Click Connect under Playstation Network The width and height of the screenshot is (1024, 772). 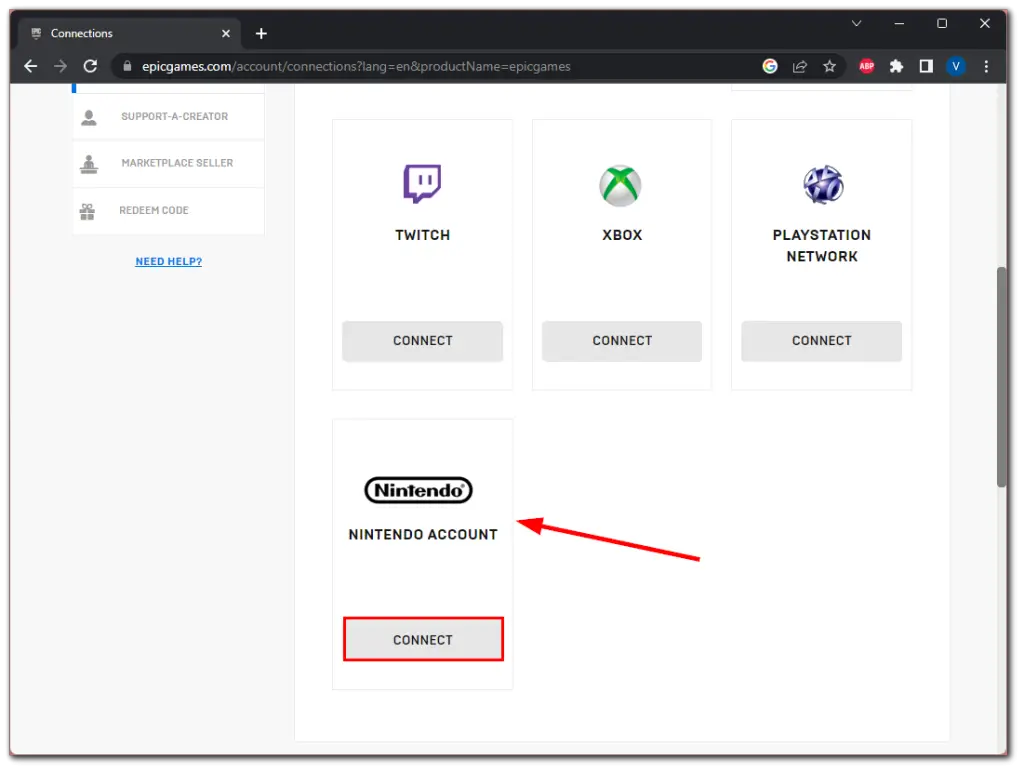821,341
